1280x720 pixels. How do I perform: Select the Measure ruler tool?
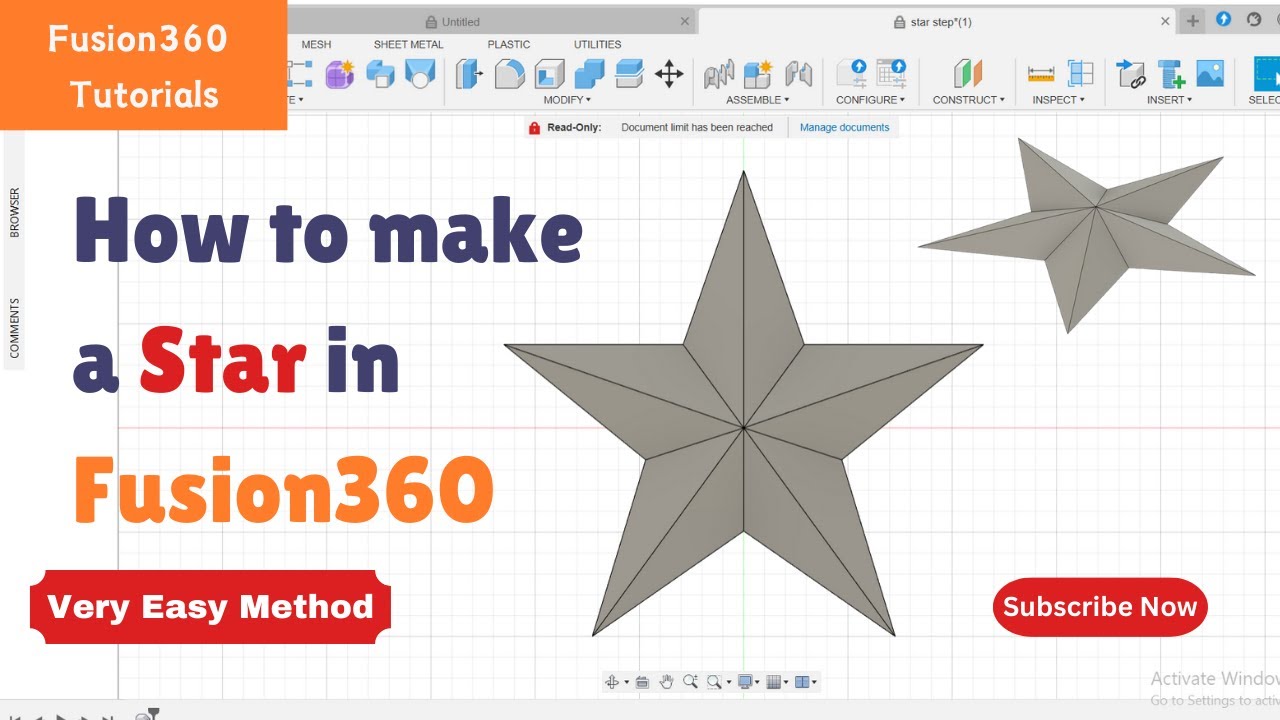(x=1041, y=74)
